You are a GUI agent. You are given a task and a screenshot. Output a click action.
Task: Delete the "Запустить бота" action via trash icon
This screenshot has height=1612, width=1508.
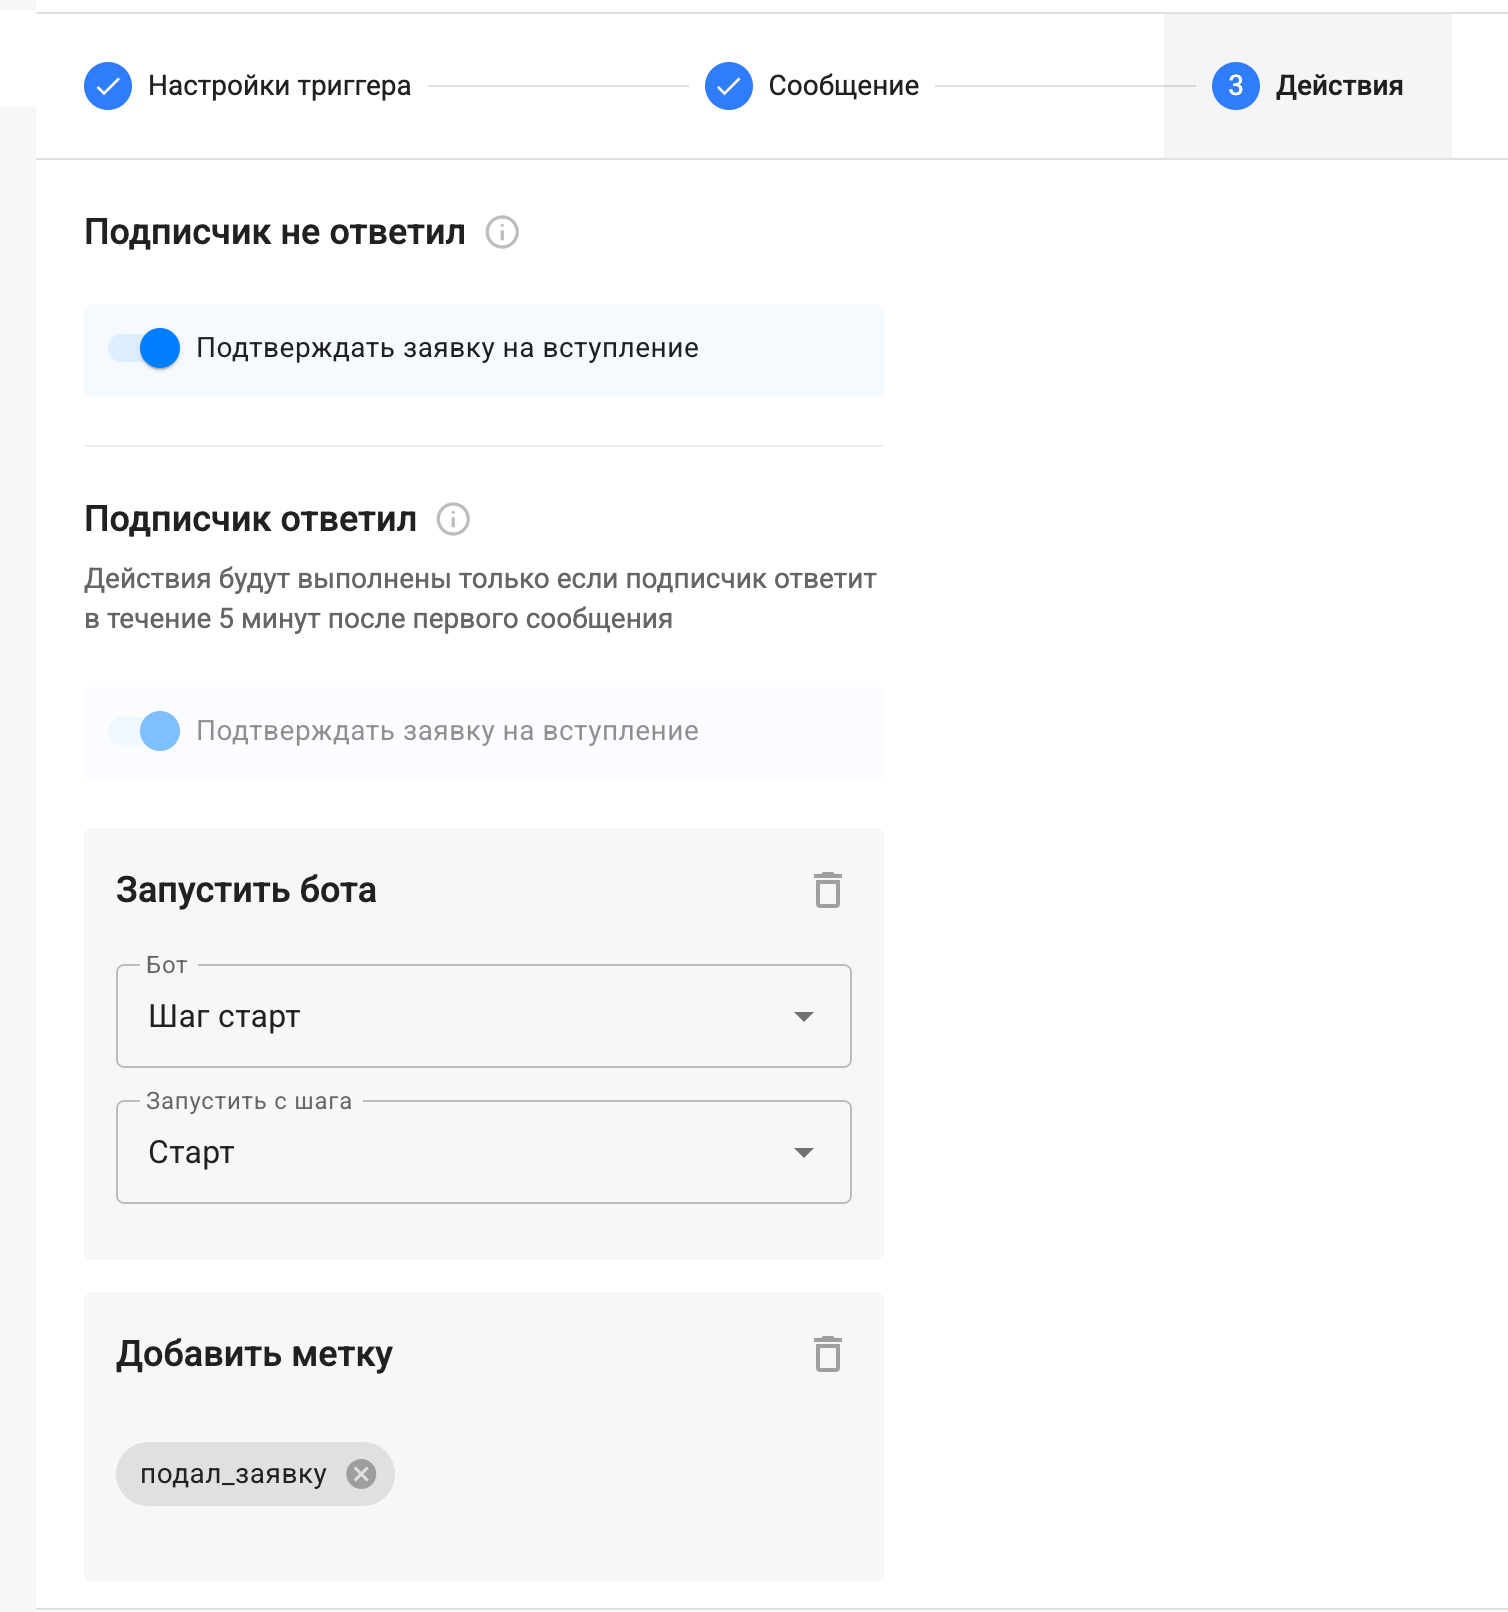[x=827, y=890]
